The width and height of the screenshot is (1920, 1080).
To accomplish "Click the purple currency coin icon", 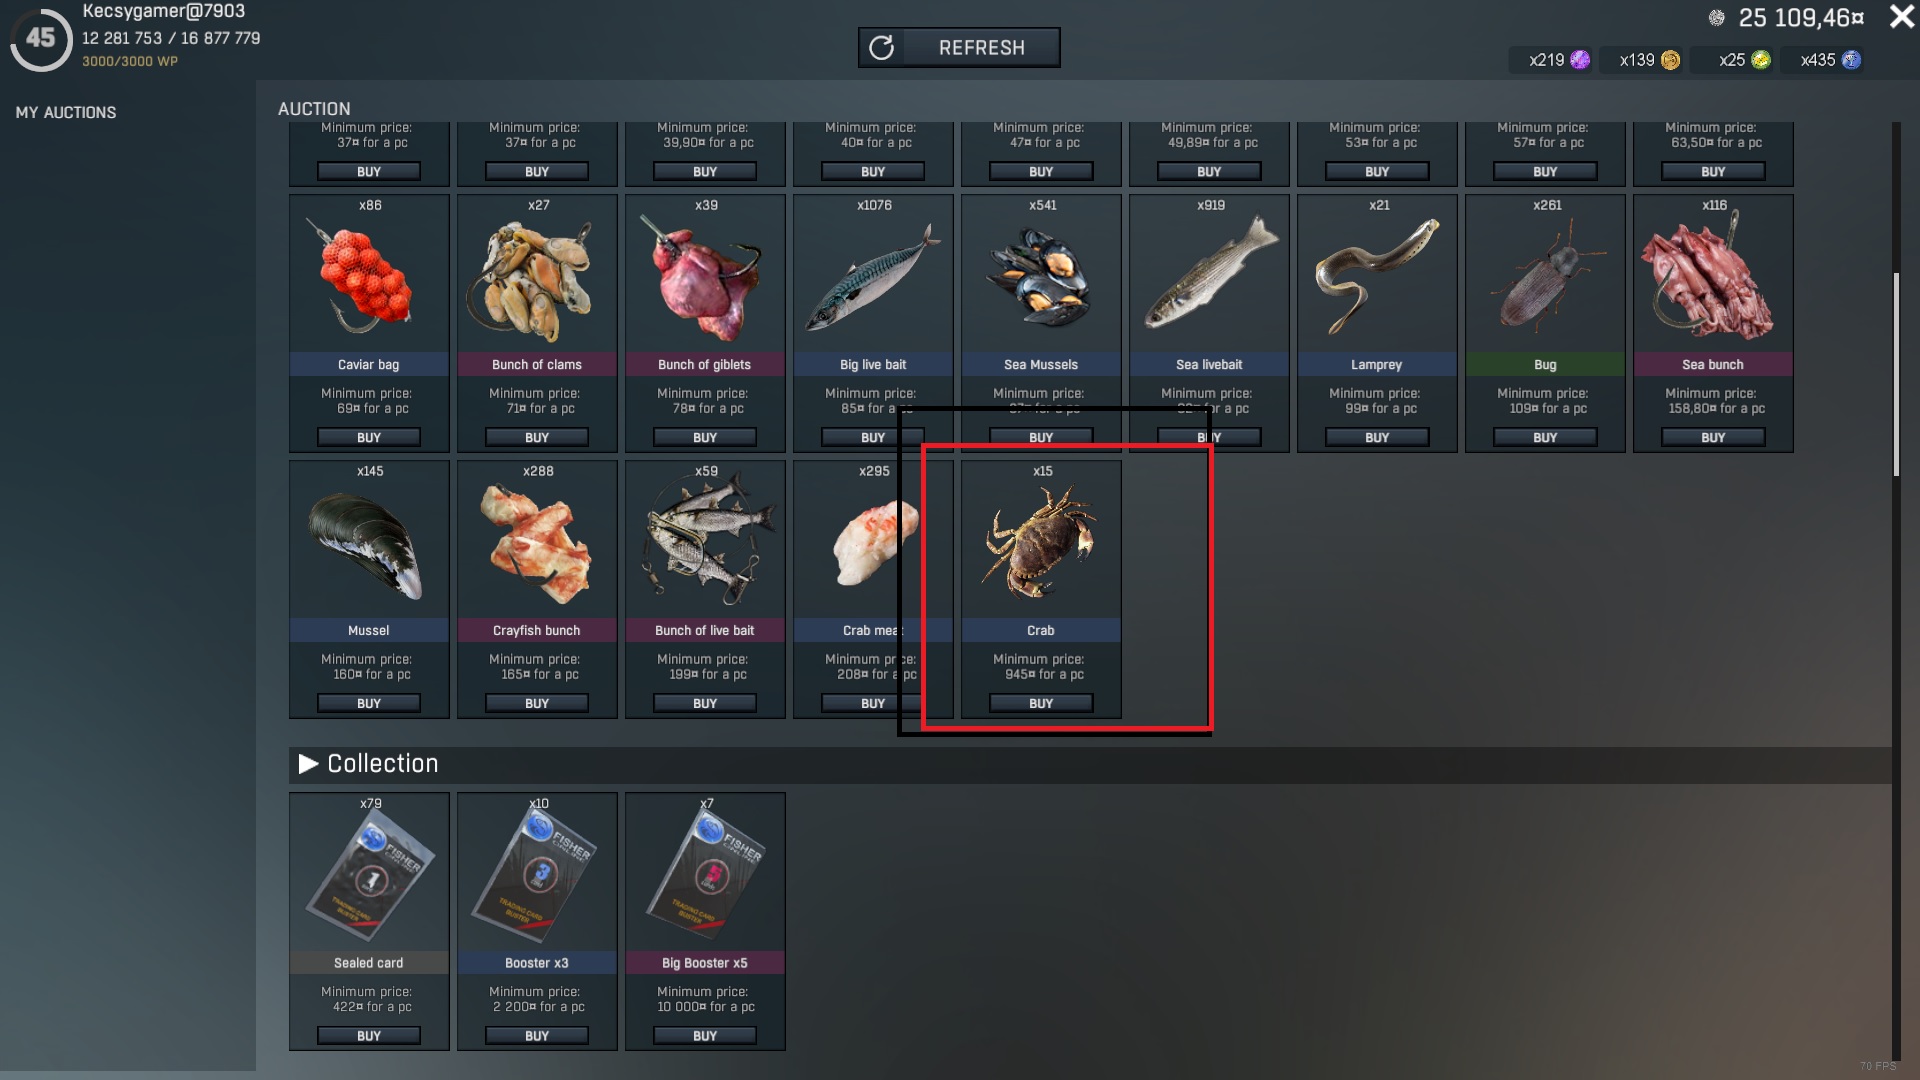I will 1580,60.
